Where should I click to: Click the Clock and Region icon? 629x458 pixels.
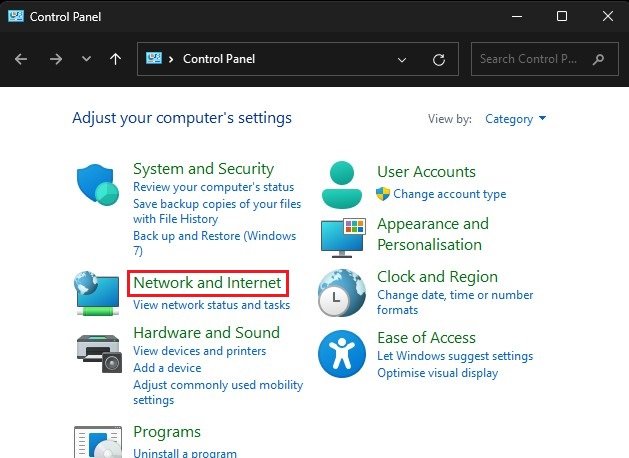click(342, 293)
